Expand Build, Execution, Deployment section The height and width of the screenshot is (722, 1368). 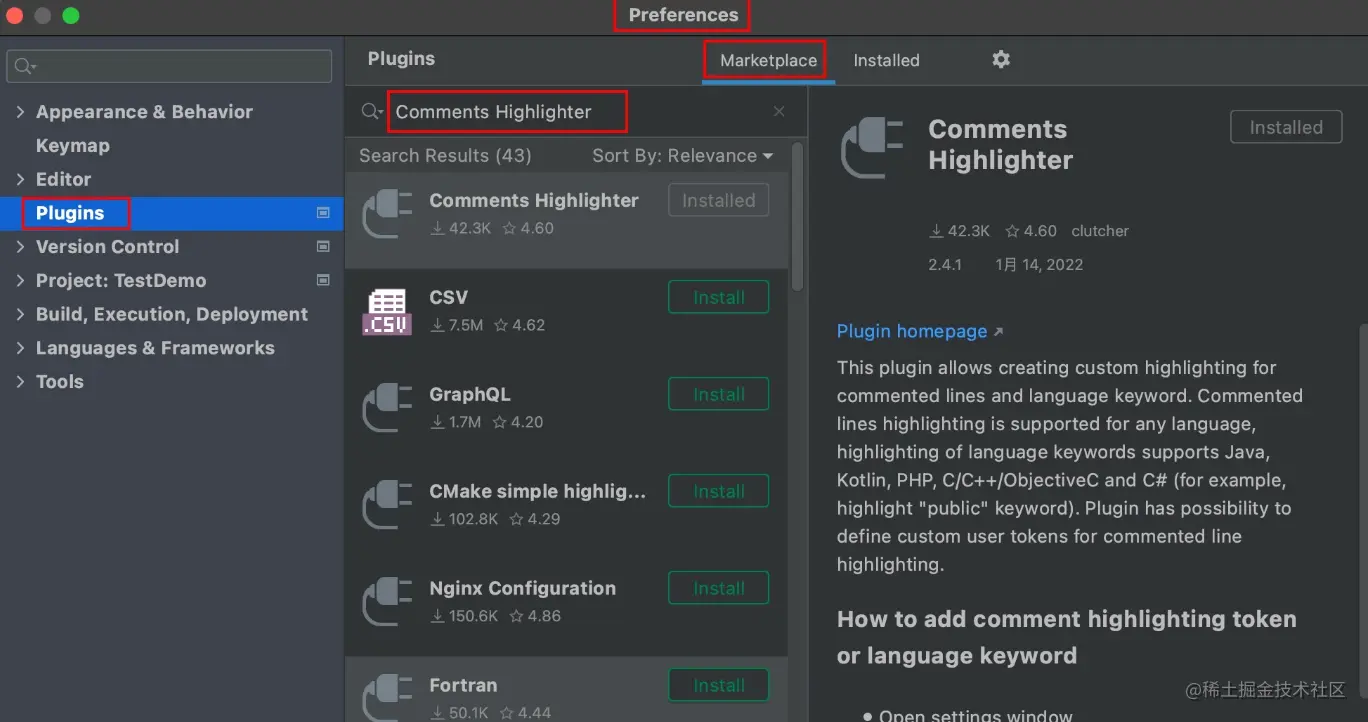[x=20, y=314]
